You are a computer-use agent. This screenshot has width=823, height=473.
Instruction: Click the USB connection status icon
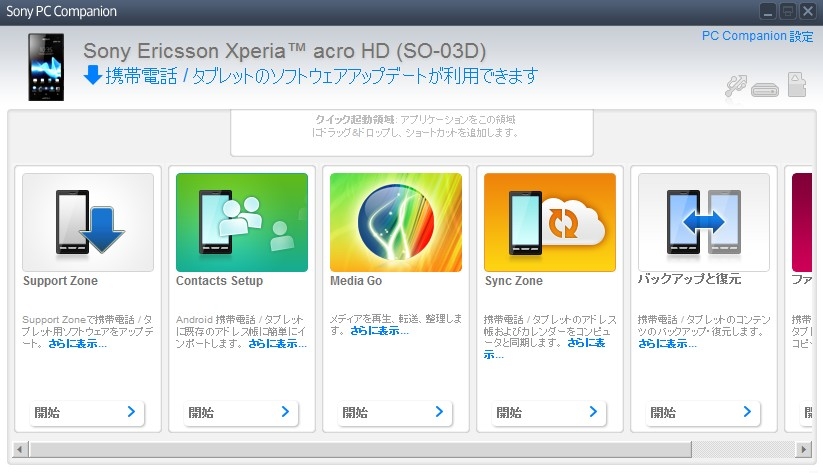(736, 86)
